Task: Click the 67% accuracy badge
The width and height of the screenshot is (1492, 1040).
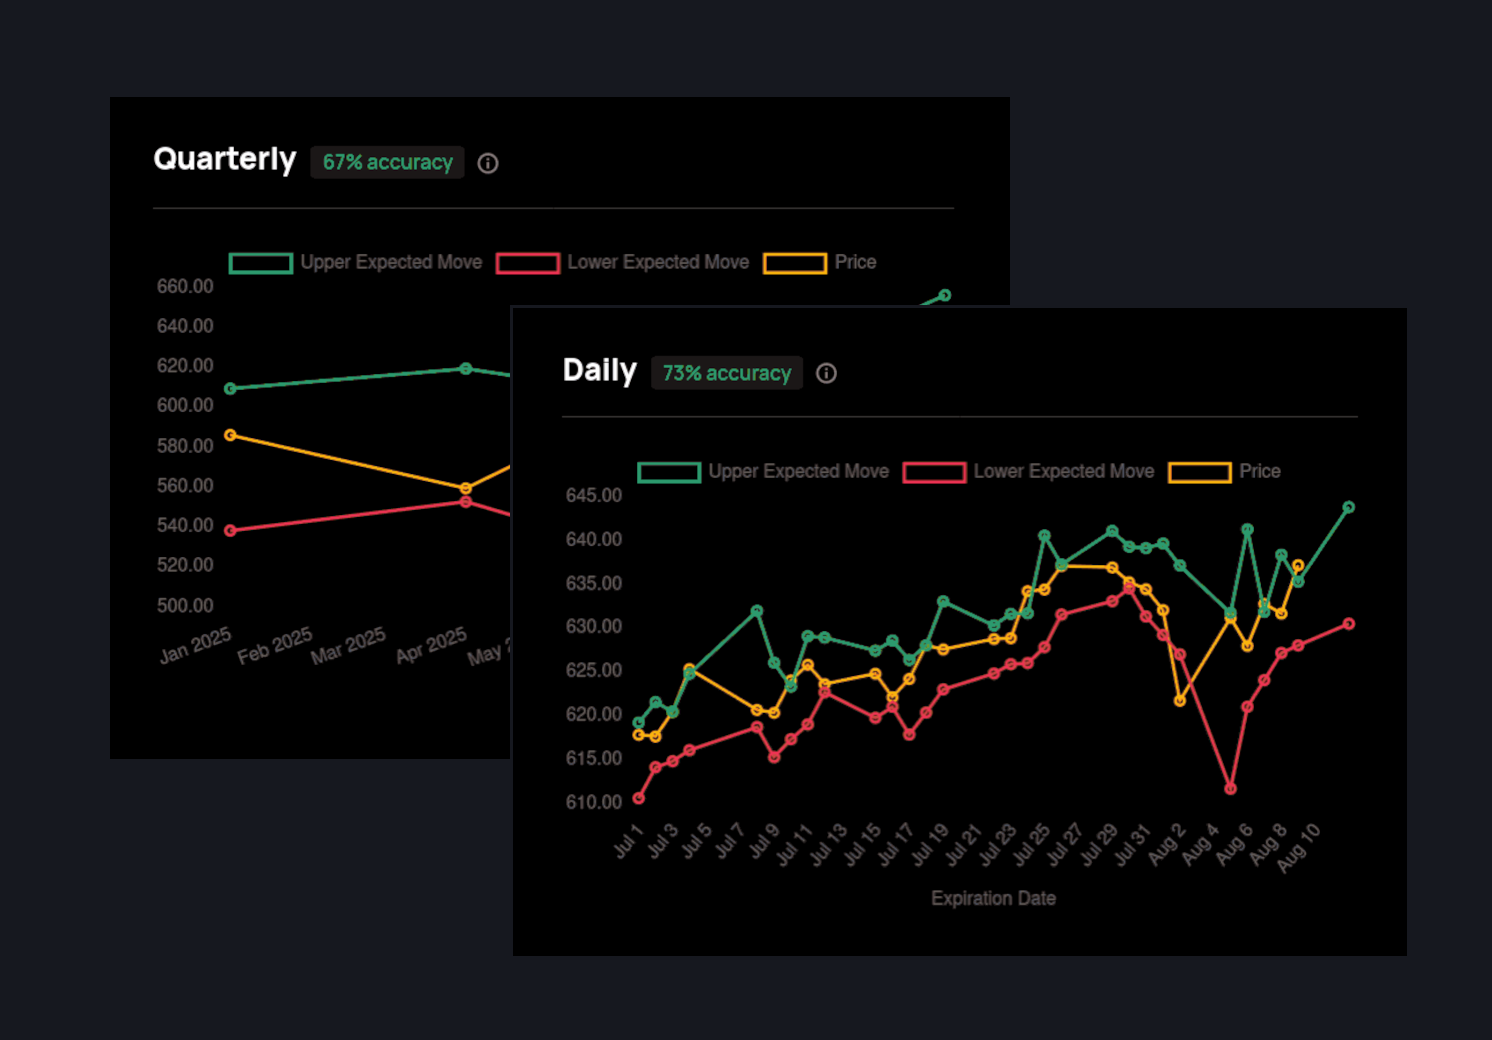Action: [388, 162]
